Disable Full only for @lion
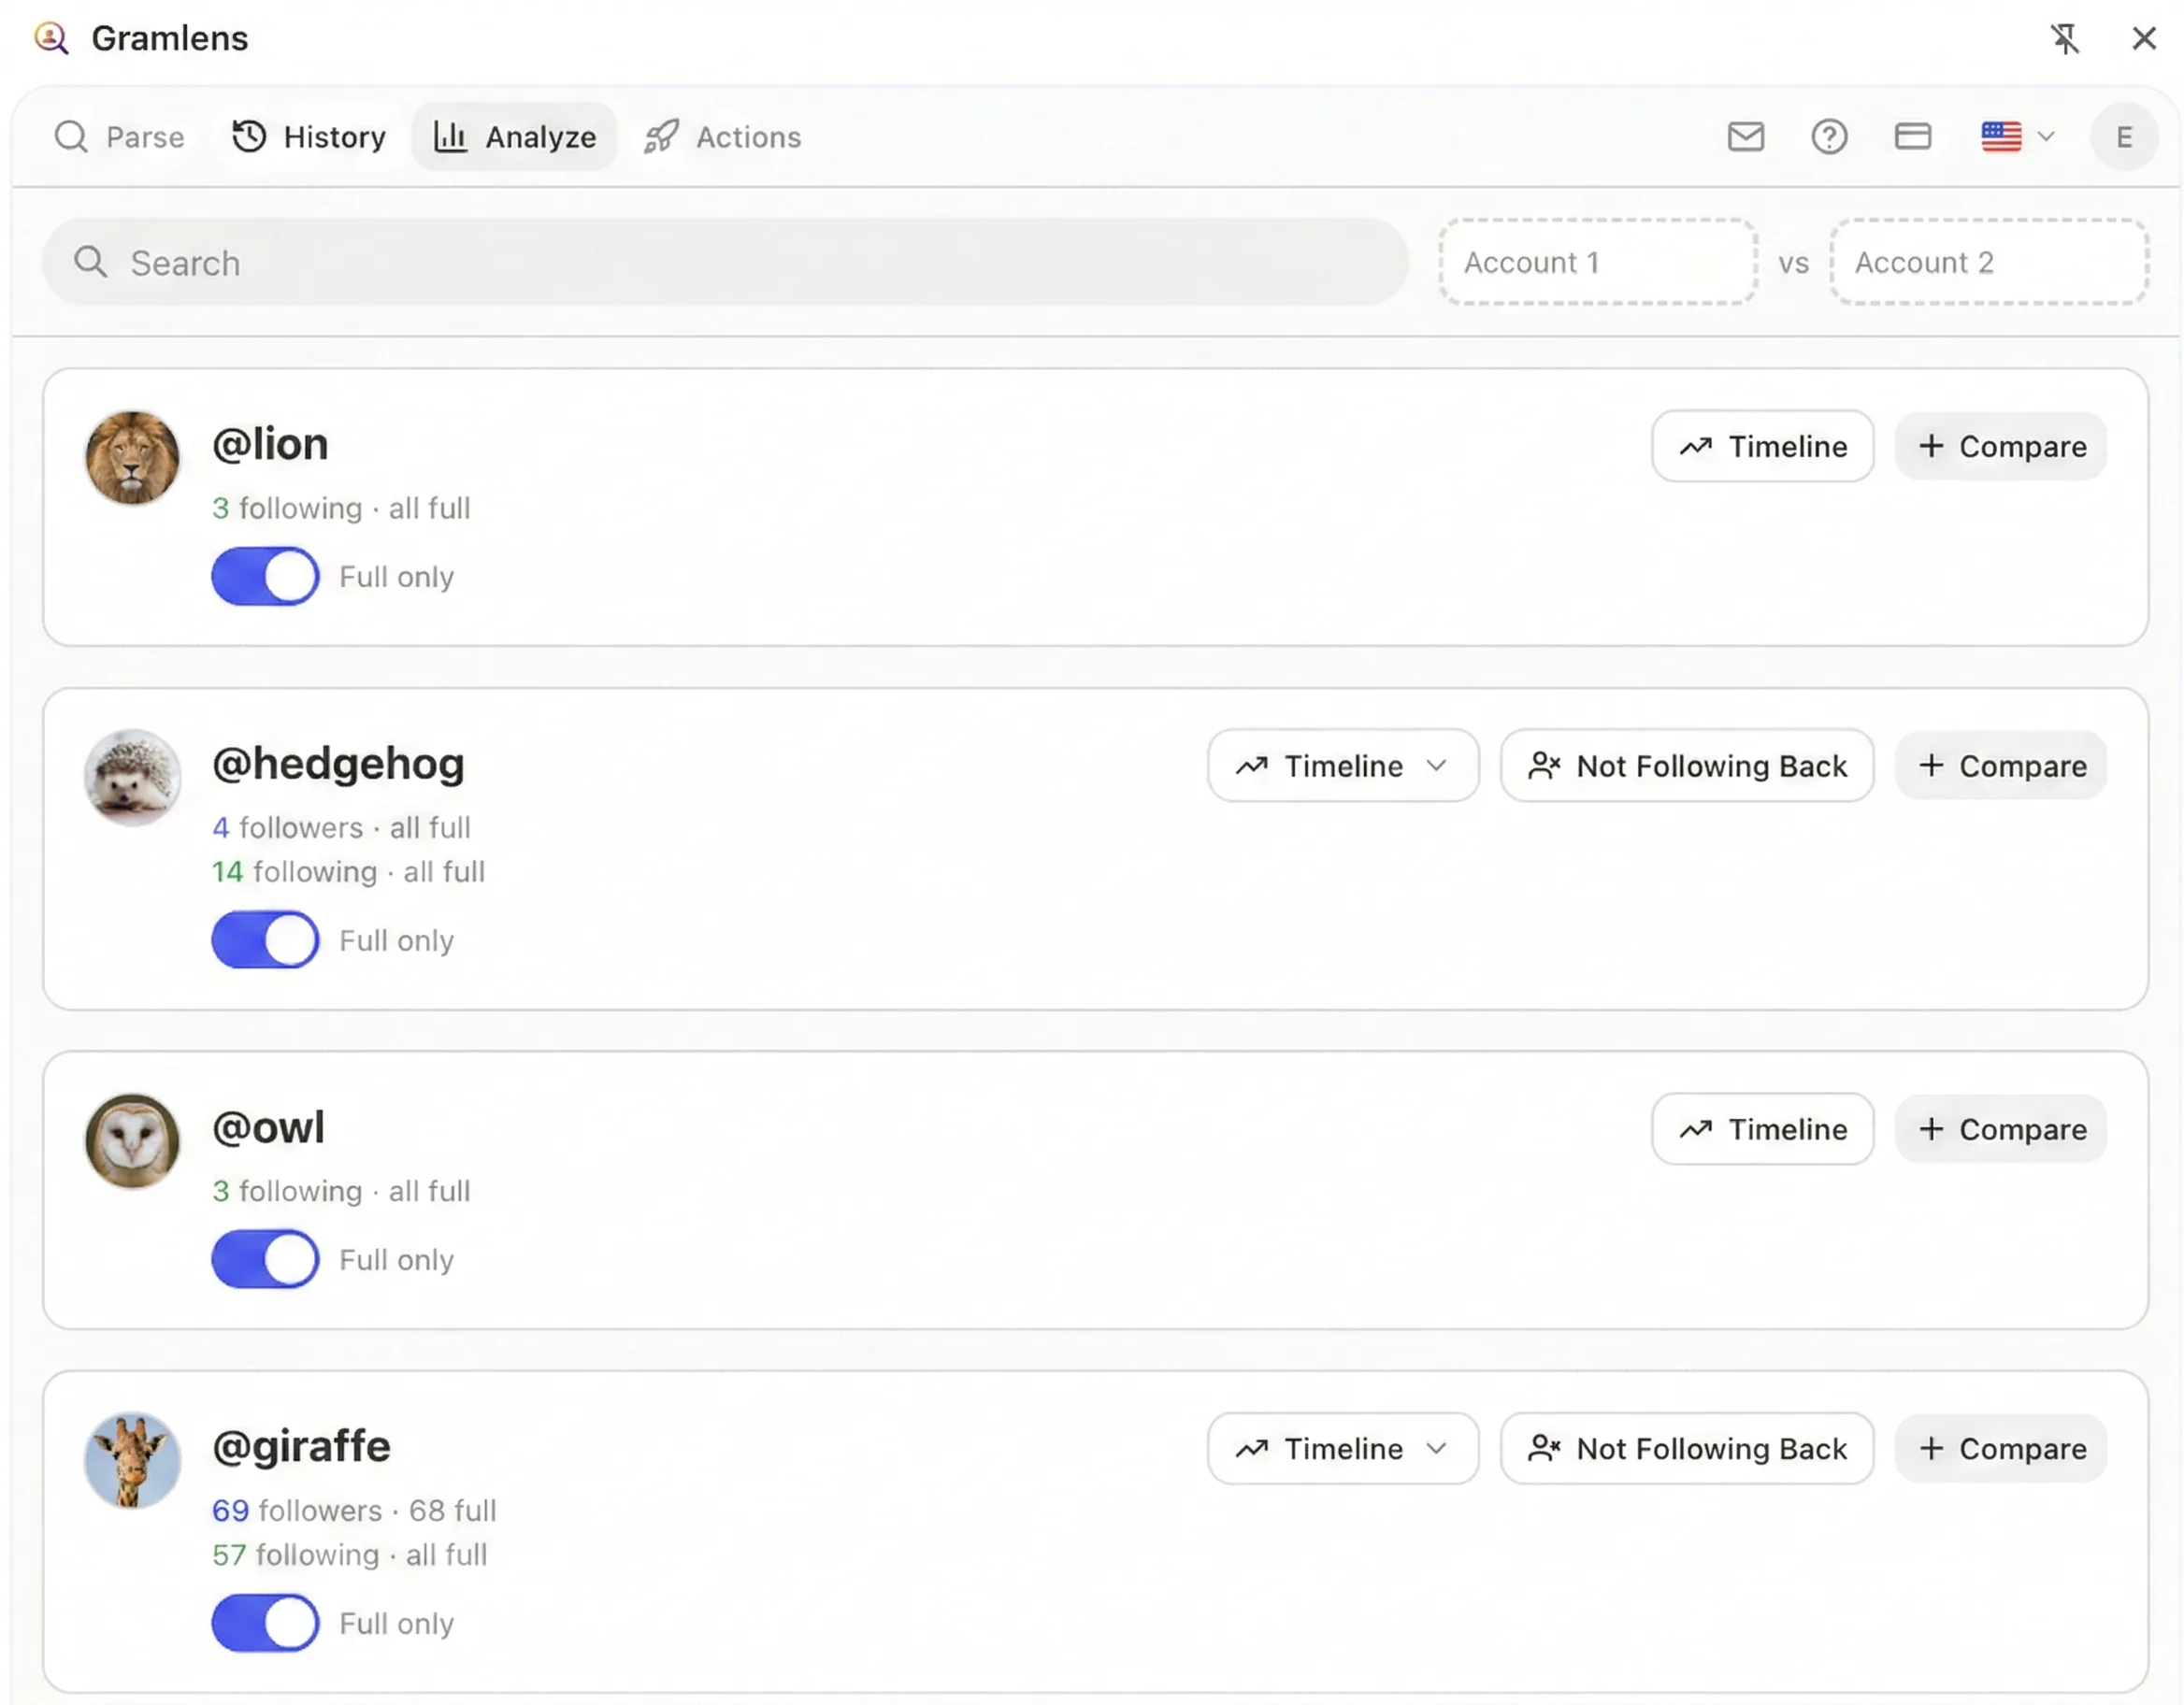This screenshot has width=2184, height=1705. 264,576
